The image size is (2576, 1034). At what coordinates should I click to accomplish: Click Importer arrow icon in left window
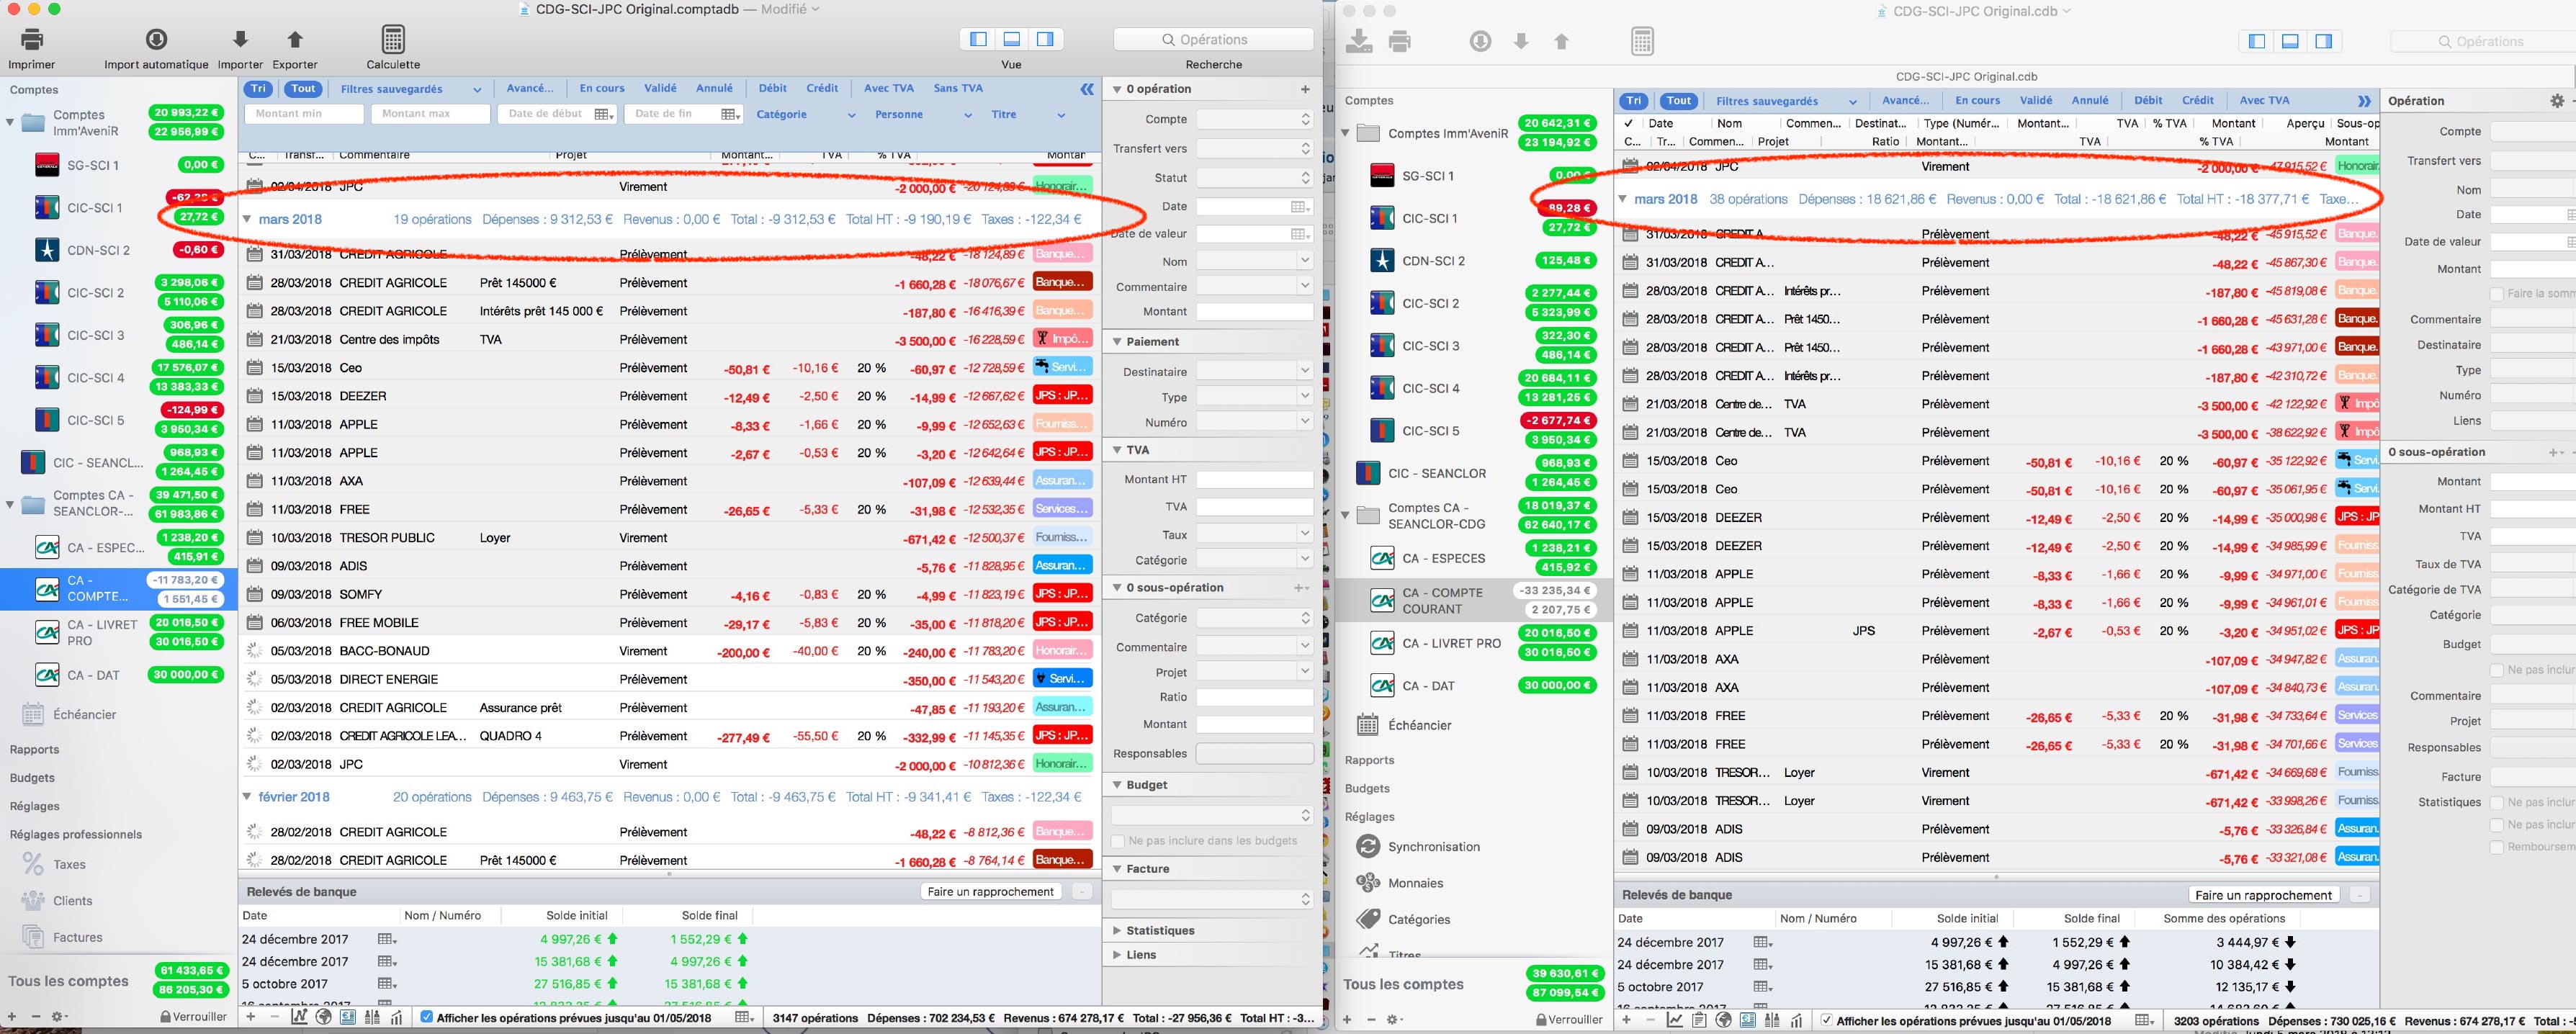(240, 40)
